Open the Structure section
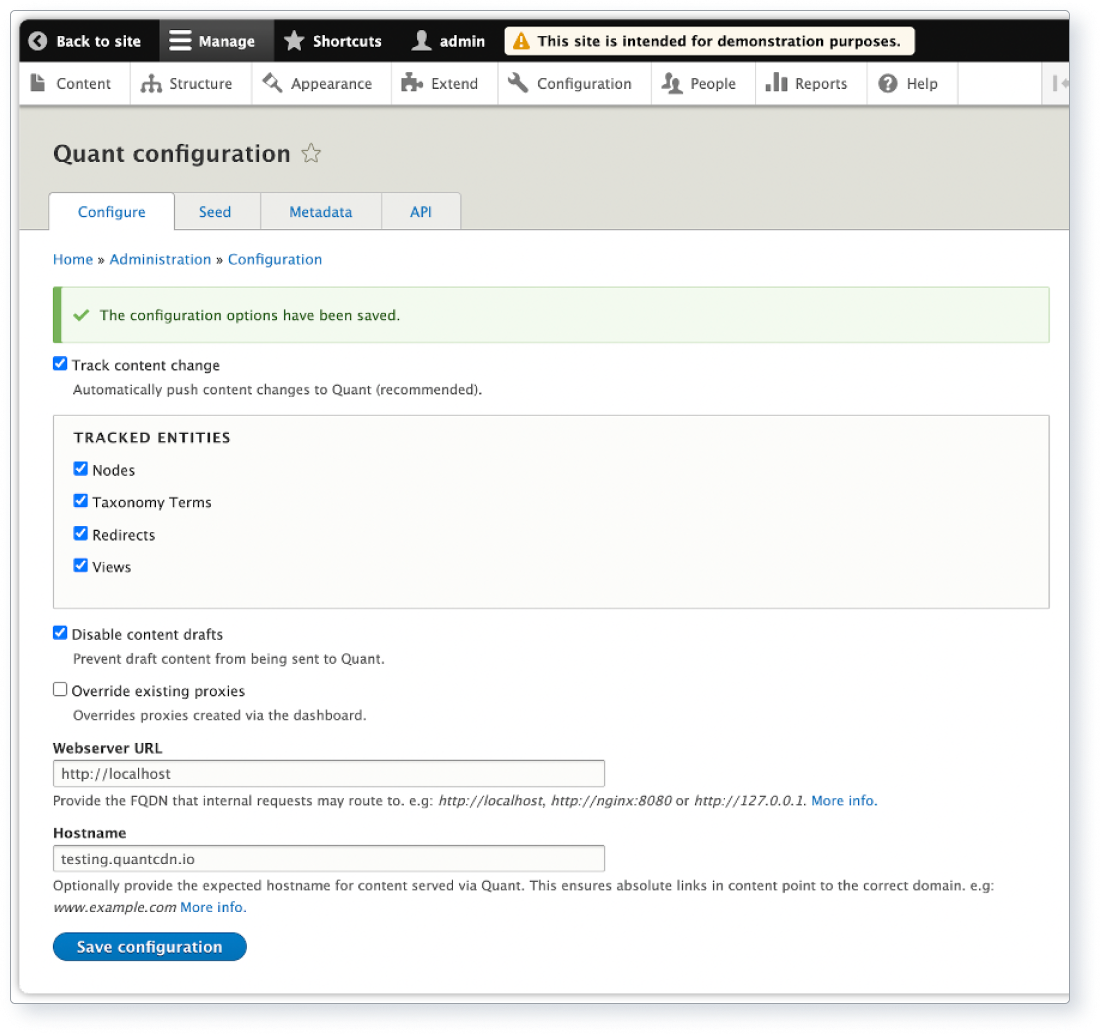The height and width of the screenshot is (1034, 1100). coord(190,84)
